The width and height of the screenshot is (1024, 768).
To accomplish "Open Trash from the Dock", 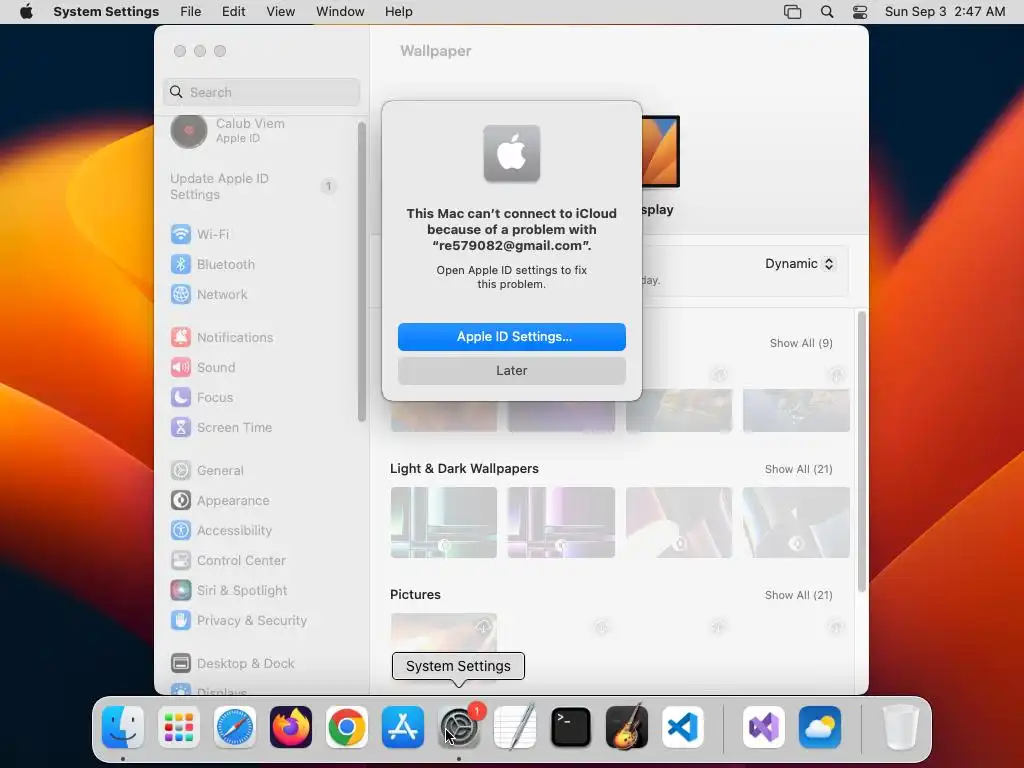I will [x=901, y=727].
